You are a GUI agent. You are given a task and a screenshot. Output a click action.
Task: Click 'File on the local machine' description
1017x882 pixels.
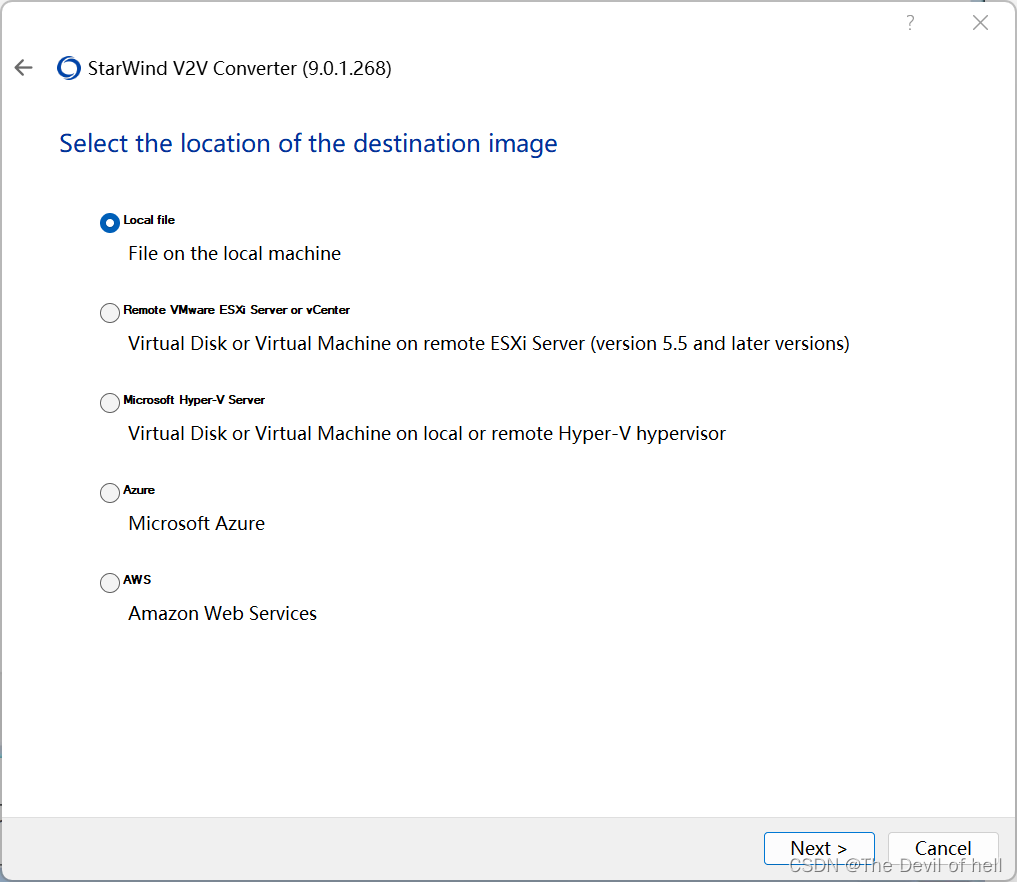234,253
